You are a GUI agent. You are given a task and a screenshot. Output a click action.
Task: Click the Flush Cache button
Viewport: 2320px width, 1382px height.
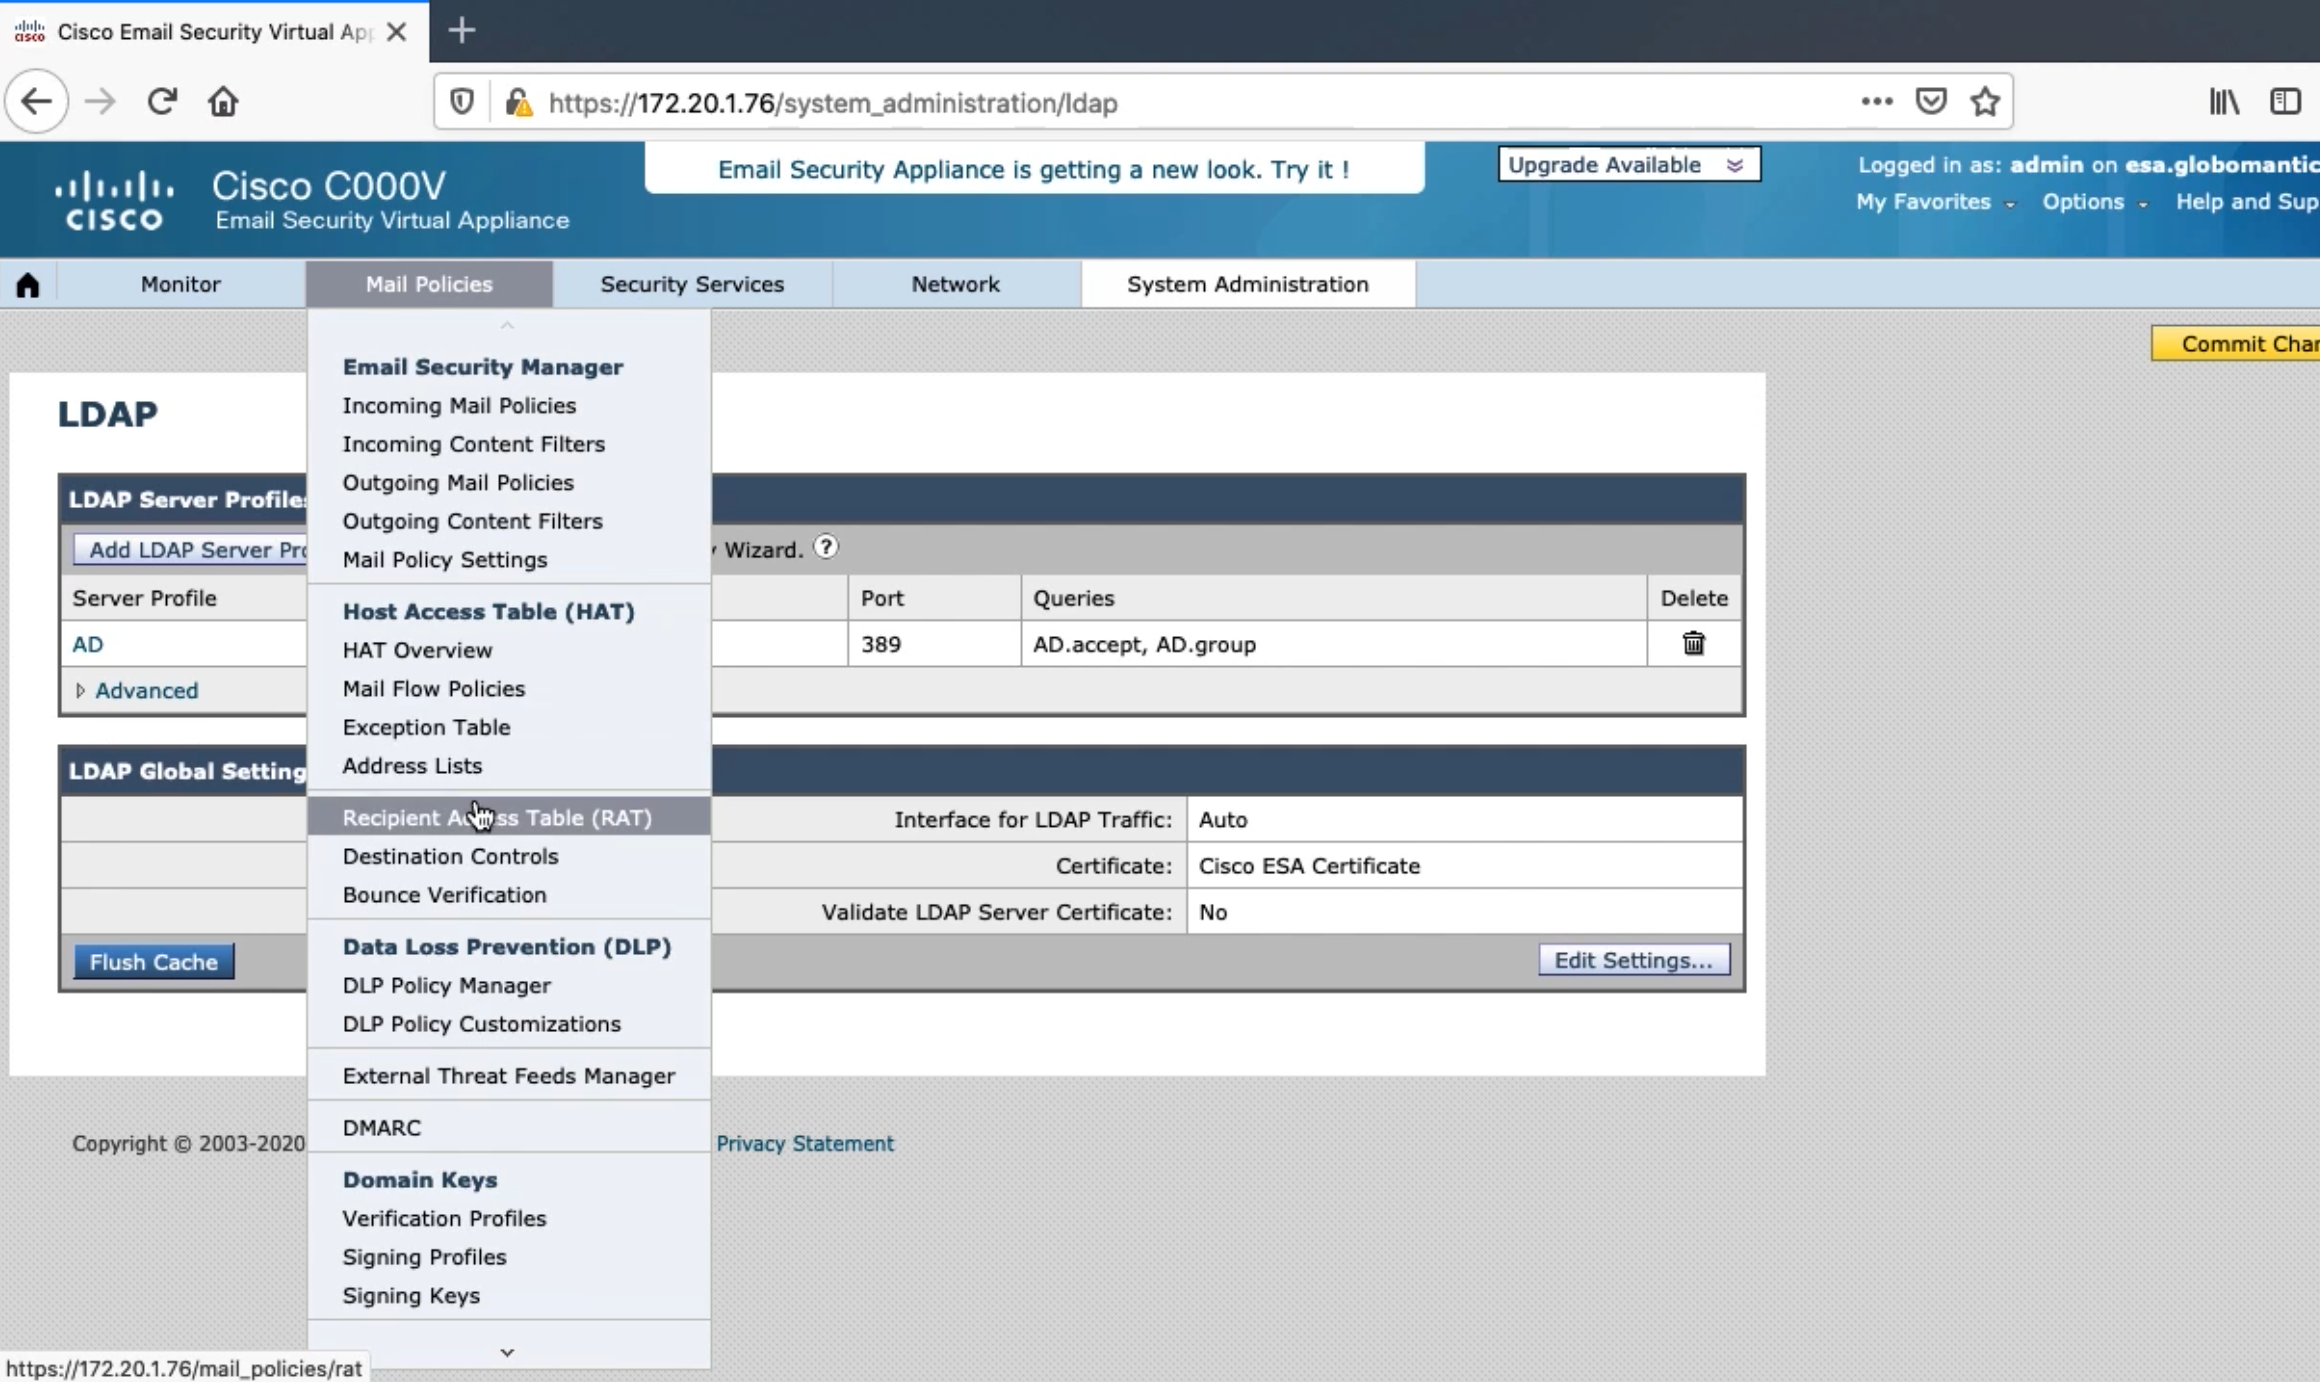click(154, 961)
